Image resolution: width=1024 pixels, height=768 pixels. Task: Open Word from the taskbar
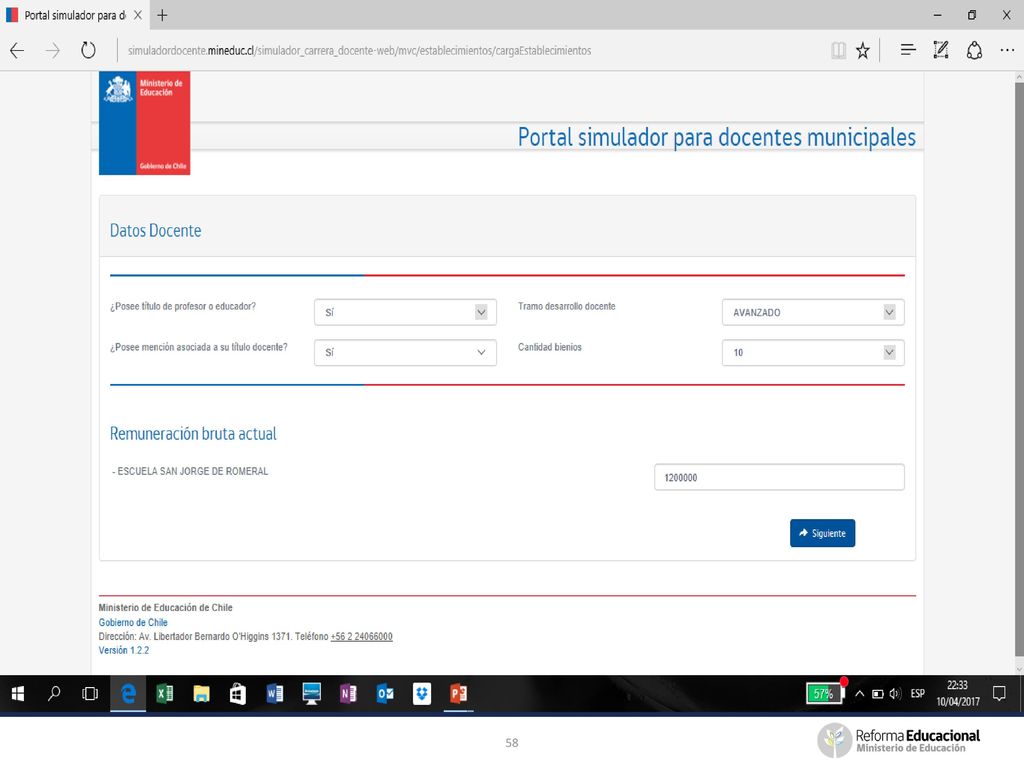pyautogui.click(x=275, y=694)
